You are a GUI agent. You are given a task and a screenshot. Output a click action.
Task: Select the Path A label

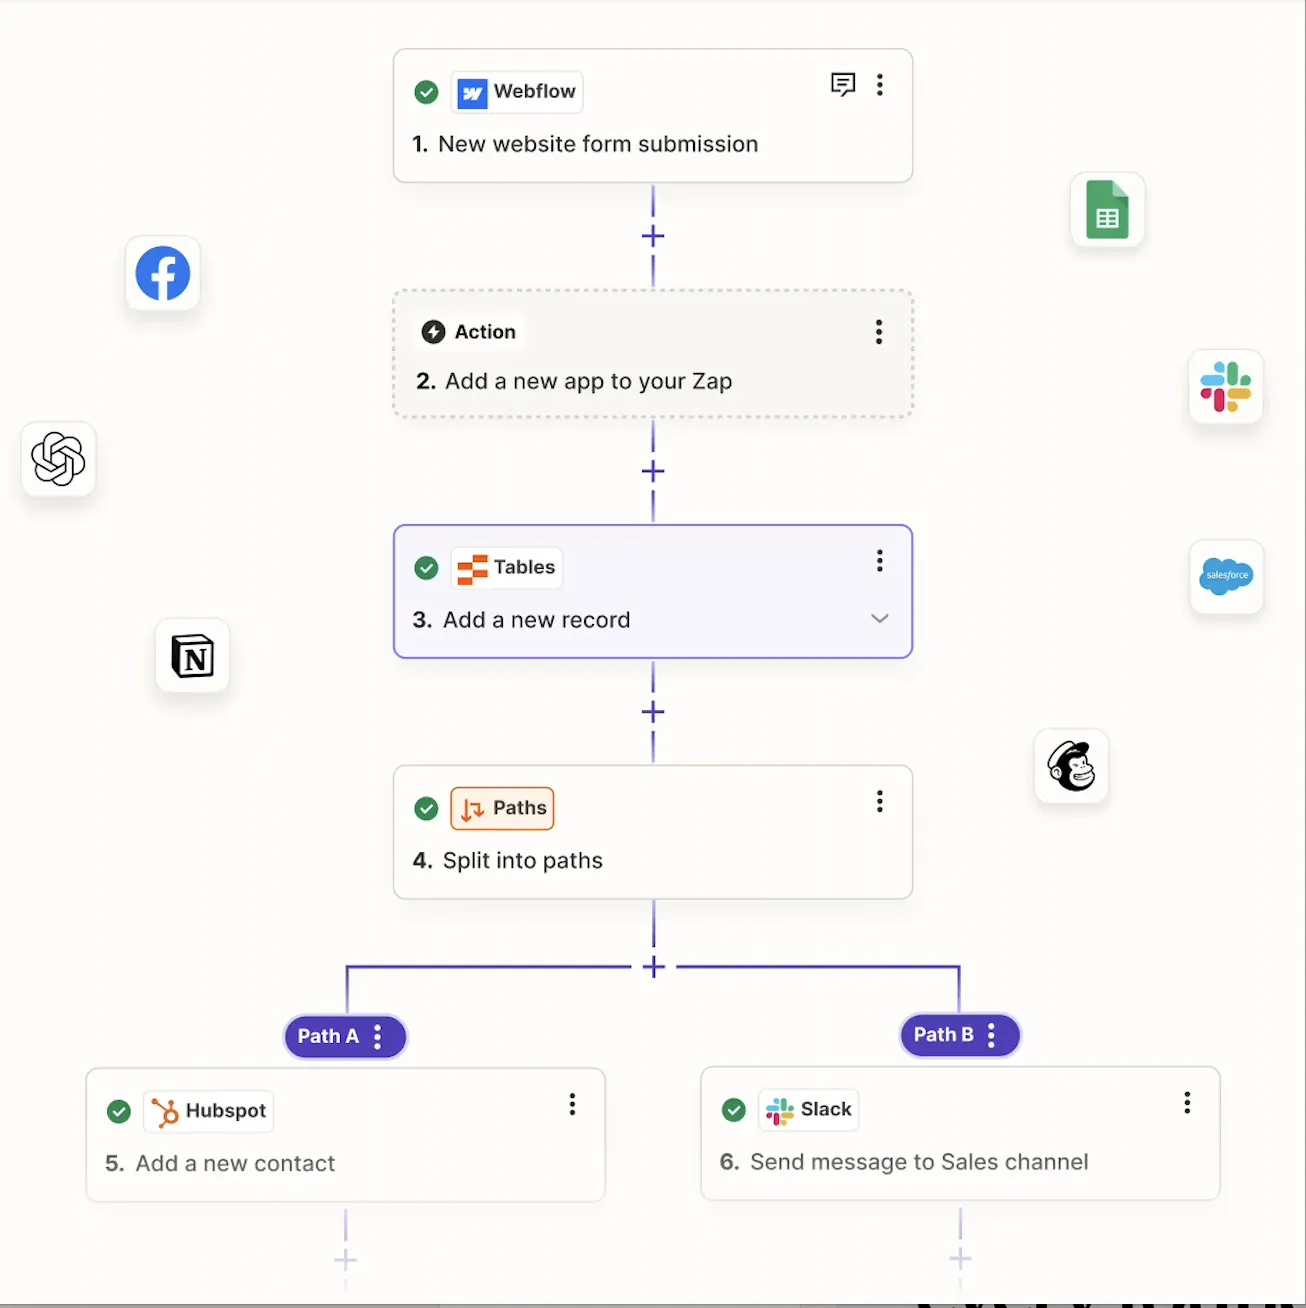(x=328, y=1037)
